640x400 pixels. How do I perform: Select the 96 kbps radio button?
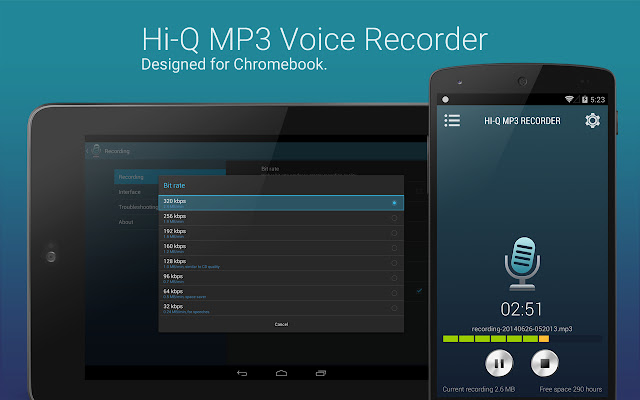point(394,278)
